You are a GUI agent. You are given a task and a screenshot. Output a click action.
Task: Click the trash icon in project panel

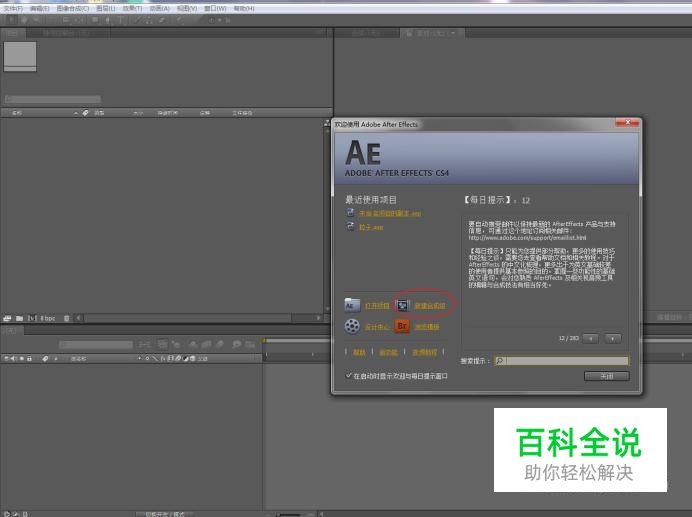tap(67, 318)
